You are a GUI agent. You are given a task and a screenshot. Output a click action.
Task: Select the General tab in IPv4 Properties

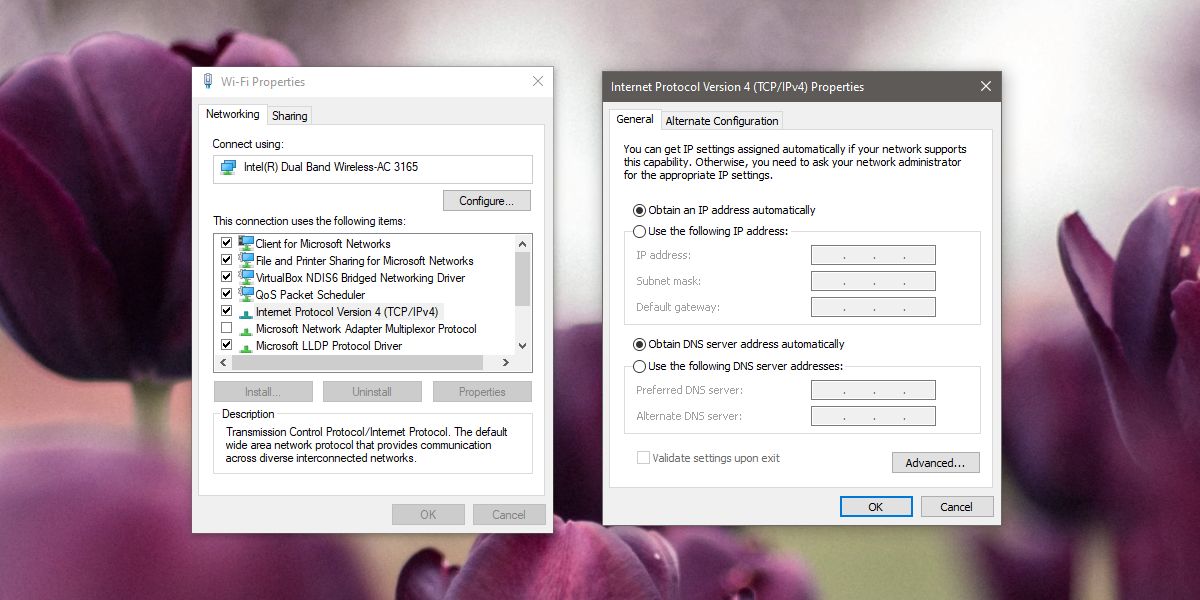tap(635, 119)
